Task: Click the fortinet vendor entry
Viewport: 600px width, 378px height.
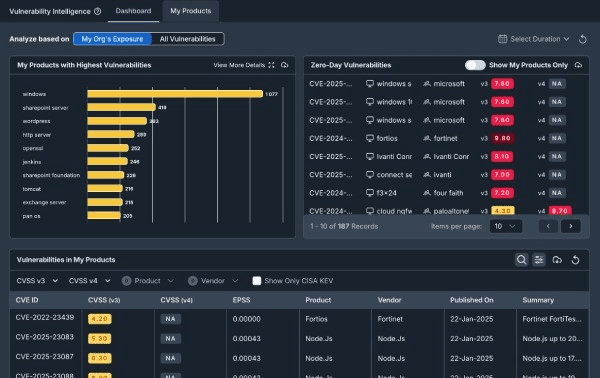Action: (445, 138)
